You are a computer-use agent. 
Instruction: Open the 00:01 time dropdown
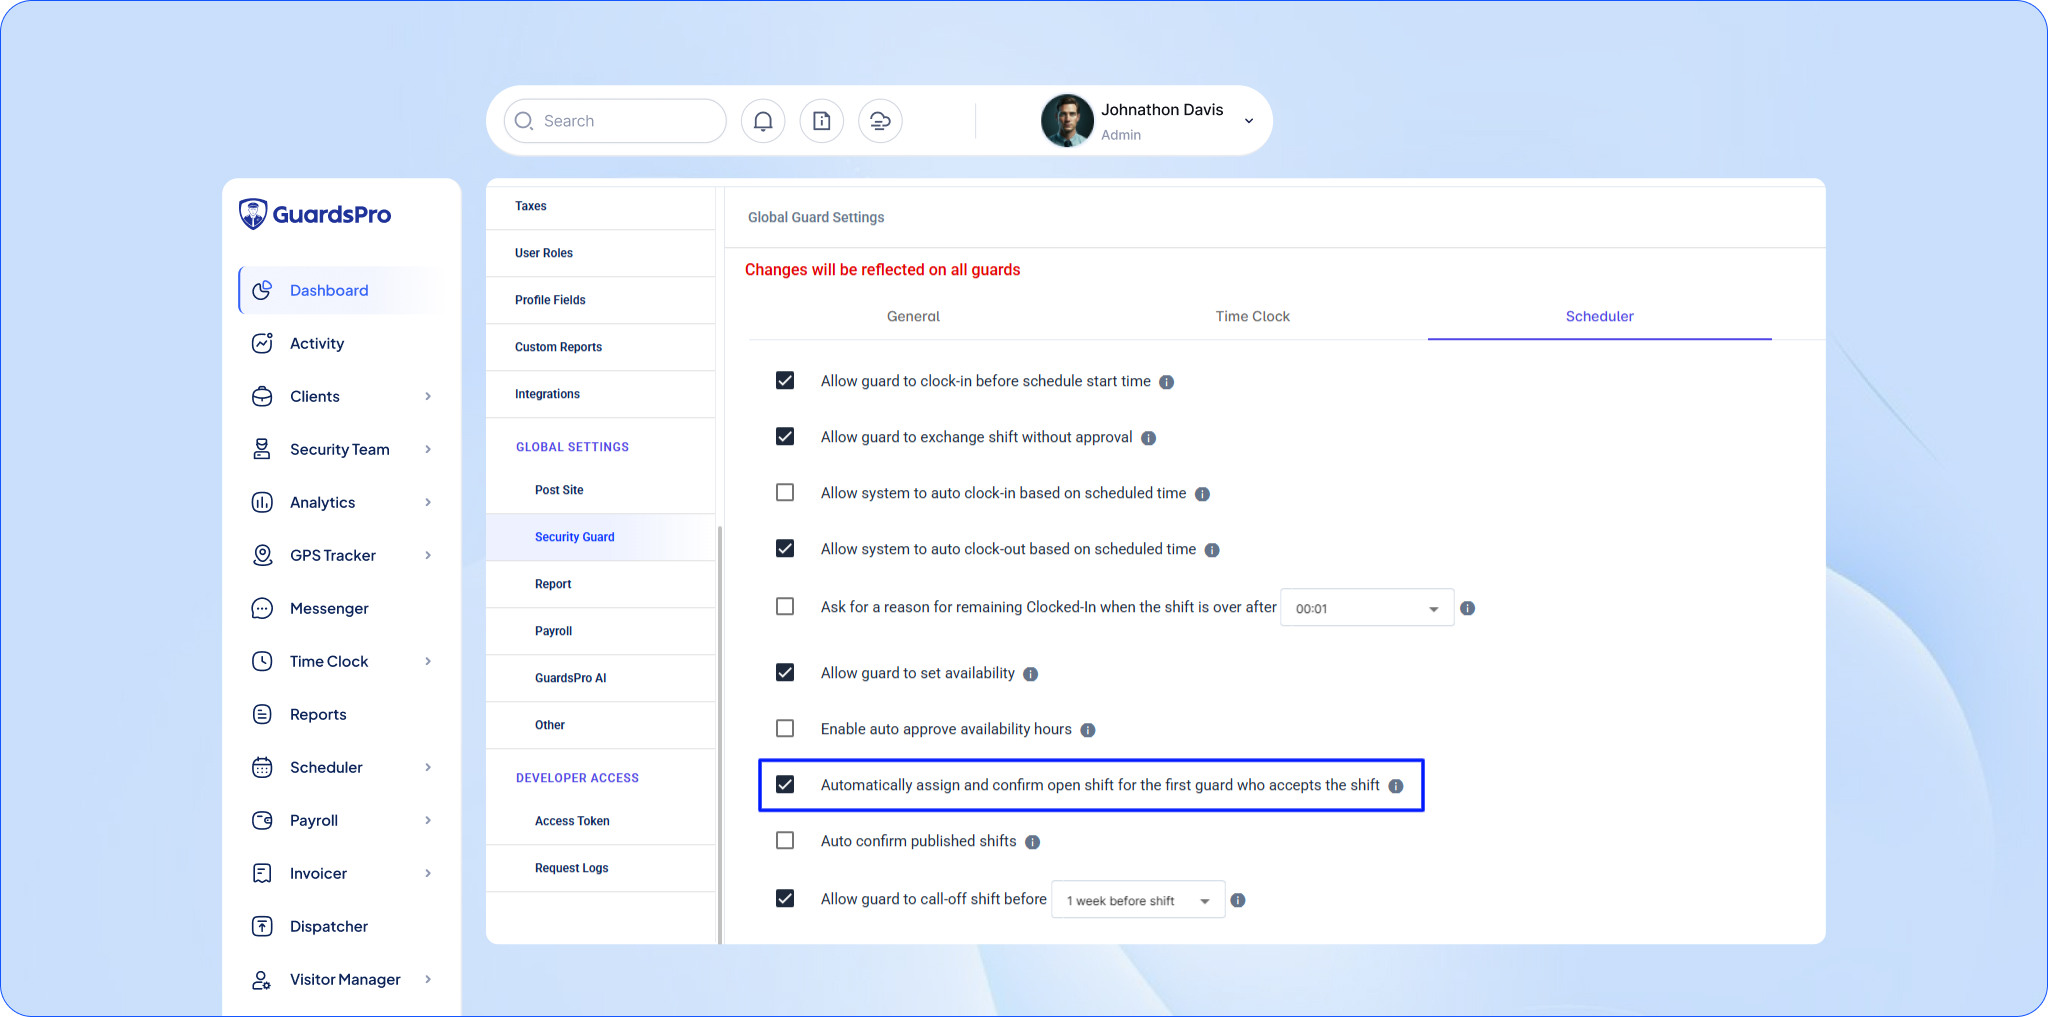click(1367, 608)
